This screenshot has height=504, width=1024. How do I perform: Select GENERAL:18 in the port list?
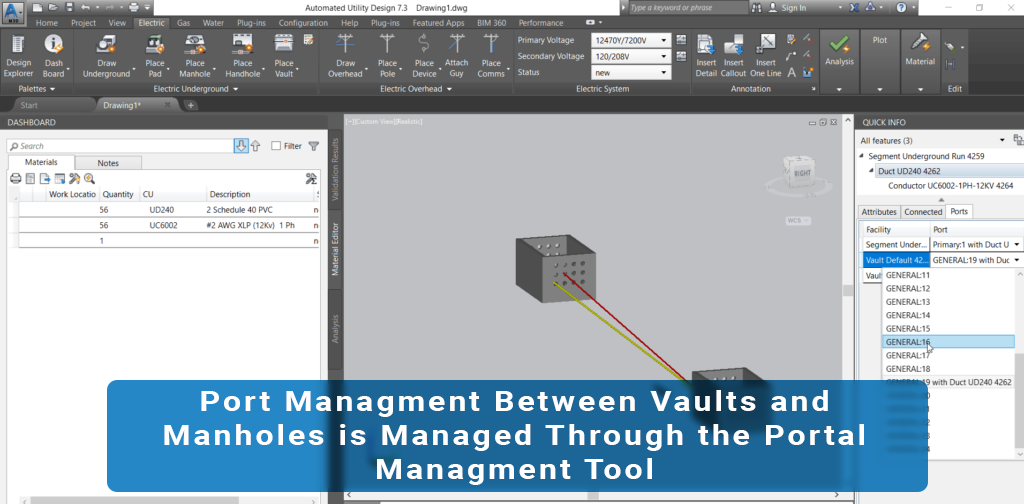[x=948, y=369]
